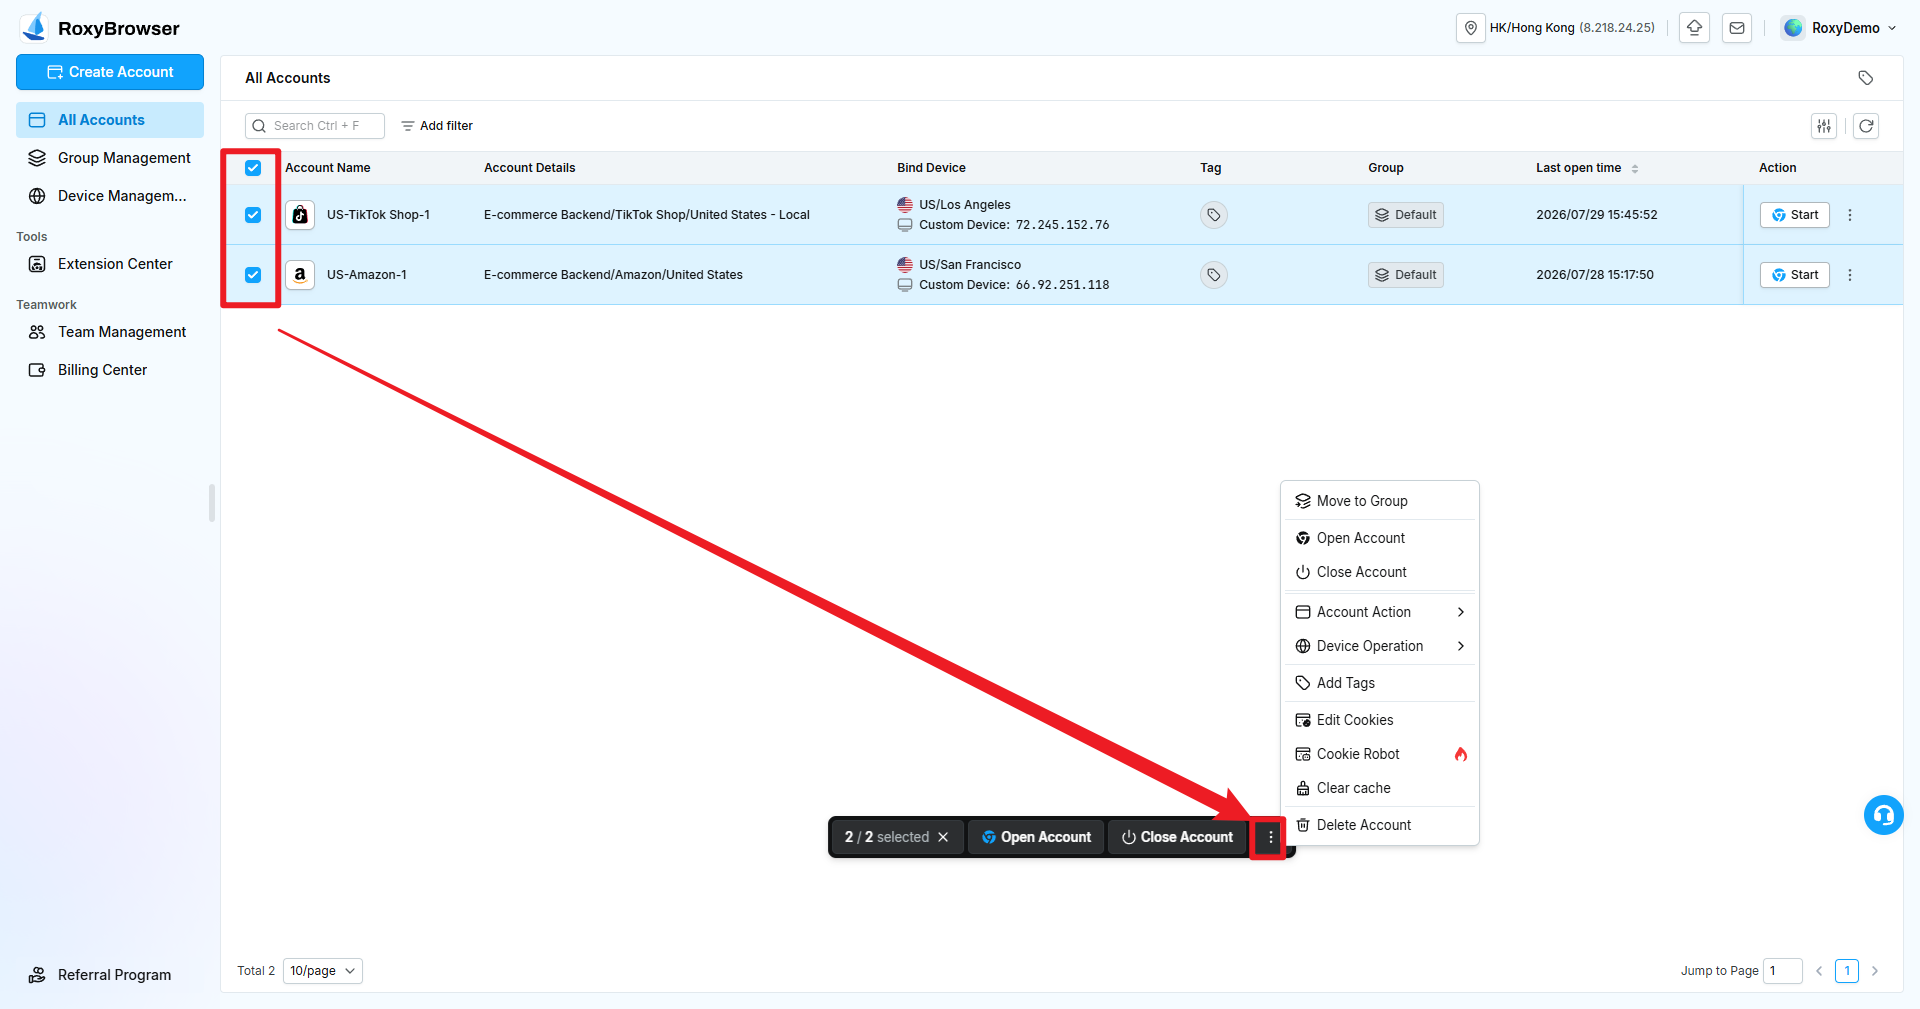
Task: Open Device Management in sidebar
Action: (x=110, y=196)
